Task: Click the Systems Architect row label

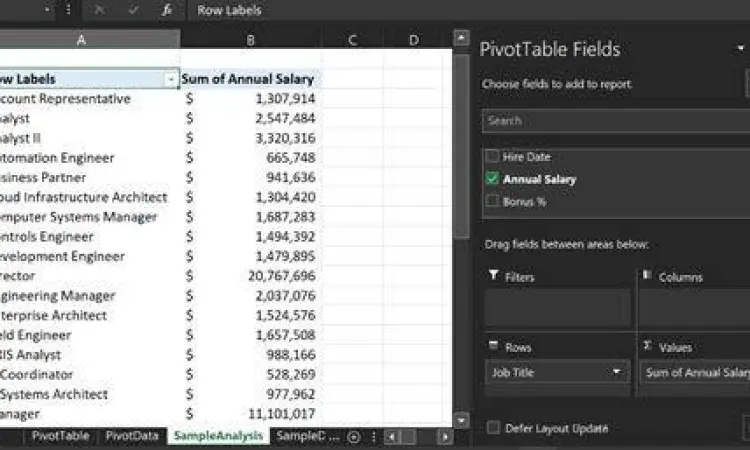Action: pyautogui.click(x=54, y=395)
